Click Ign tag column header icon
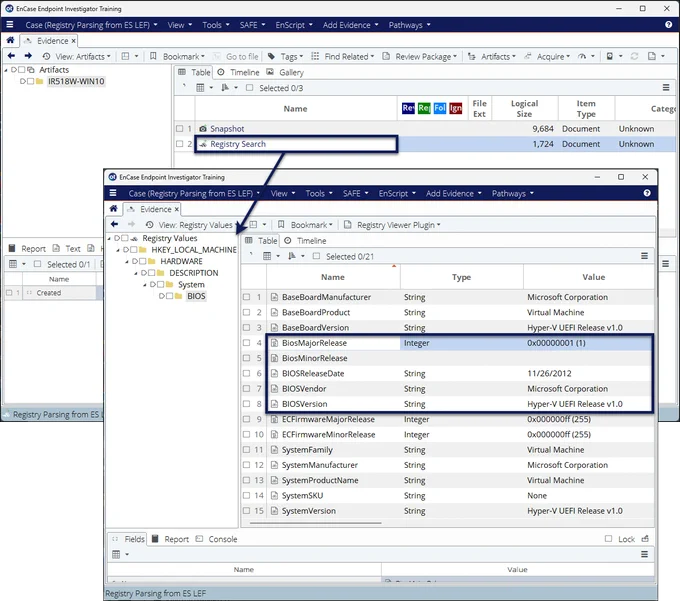The width and height of the screenshot is (680, 601). 455,108
